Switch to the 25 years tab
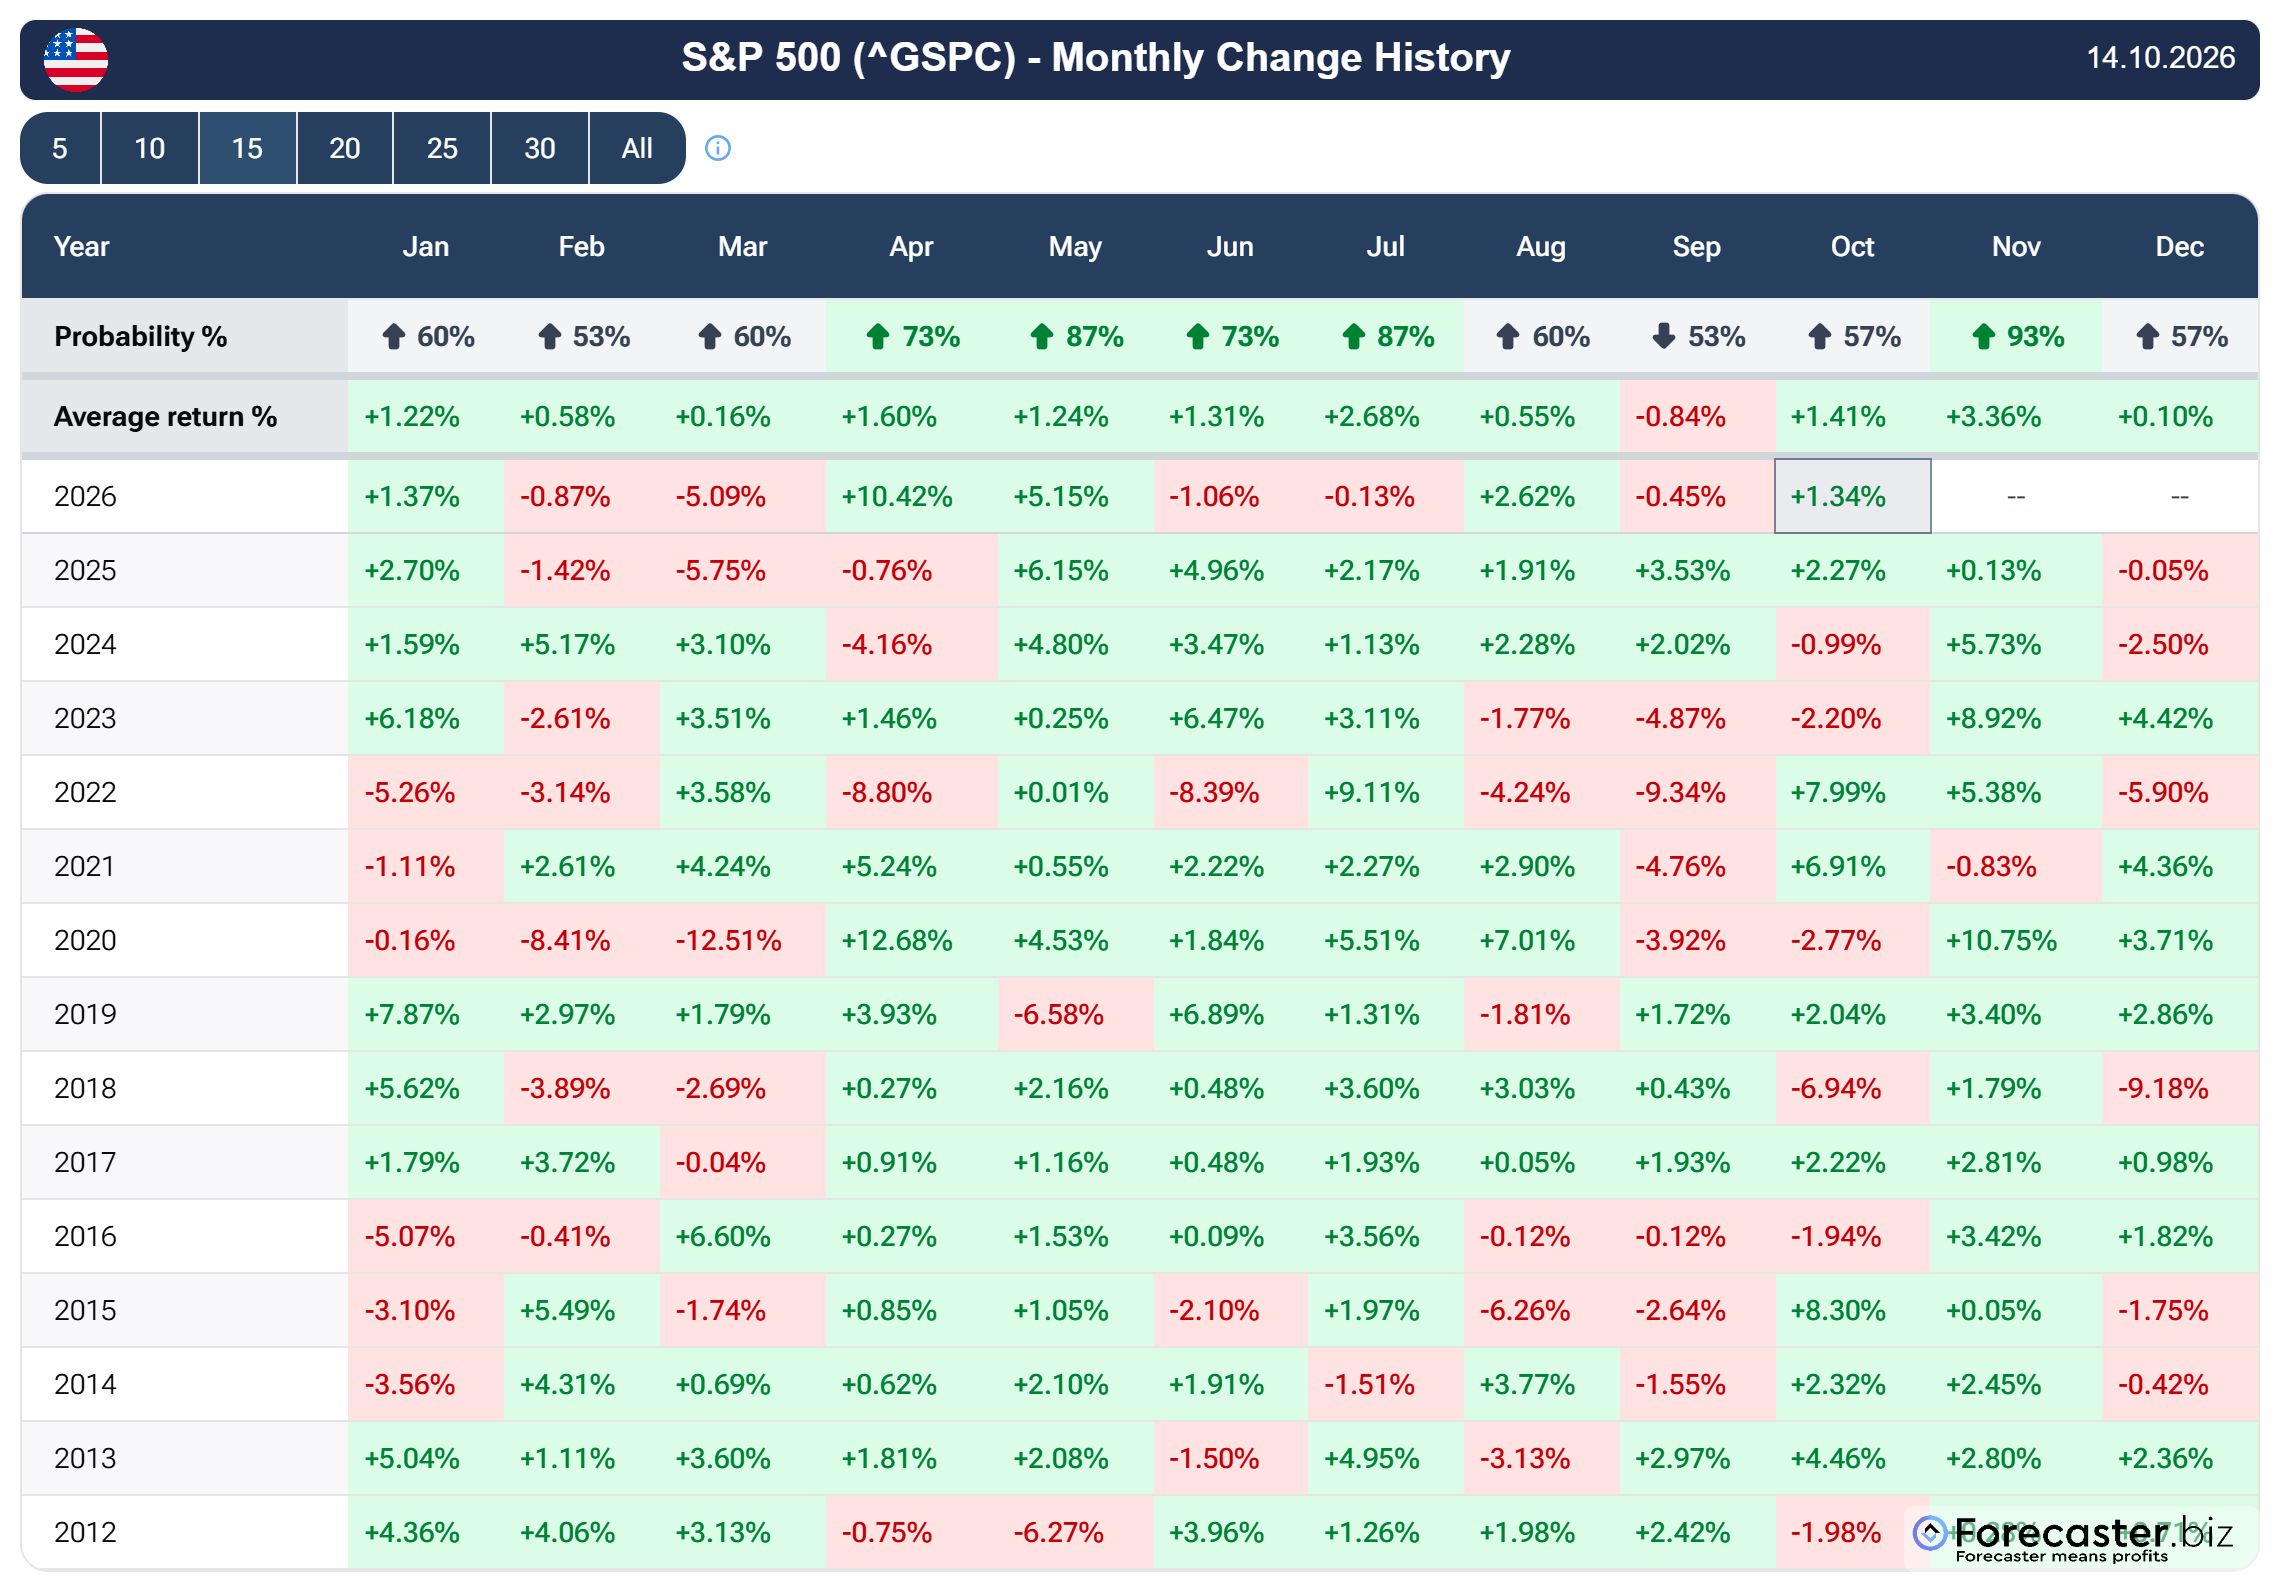Image resolution: width=2280 pixels, height=1592 pixels. pos(442,148)
